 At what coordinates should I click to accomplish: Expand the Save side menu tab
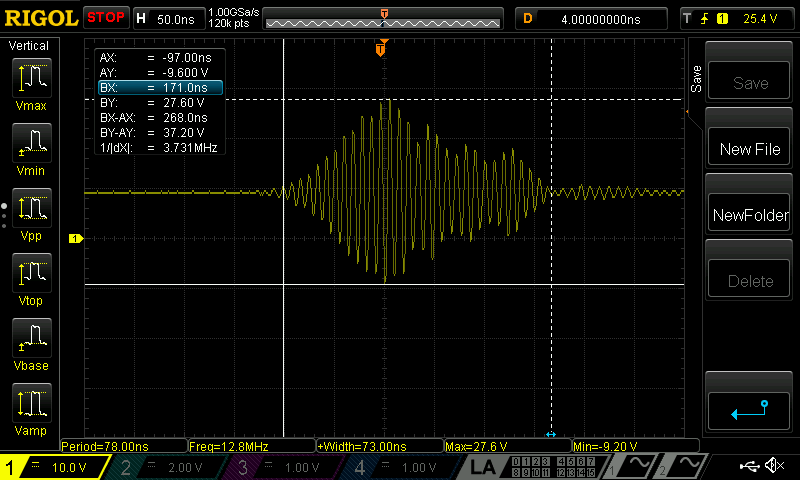[695, 81]
